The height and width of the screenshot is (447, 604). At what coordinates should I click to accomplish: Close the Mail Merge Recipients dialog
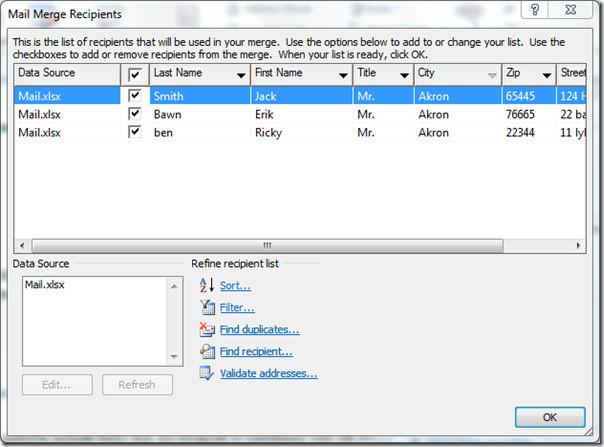click(571, 9)
